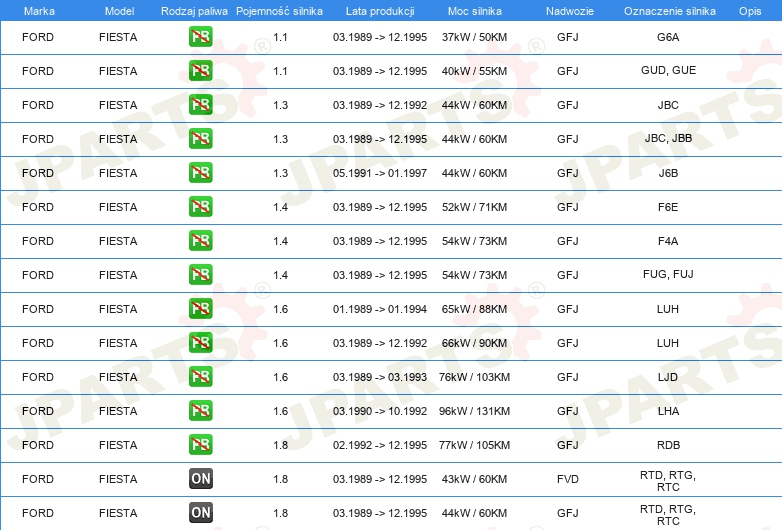
Task: Click the Marka column header
Action: [x=39, y=11]
